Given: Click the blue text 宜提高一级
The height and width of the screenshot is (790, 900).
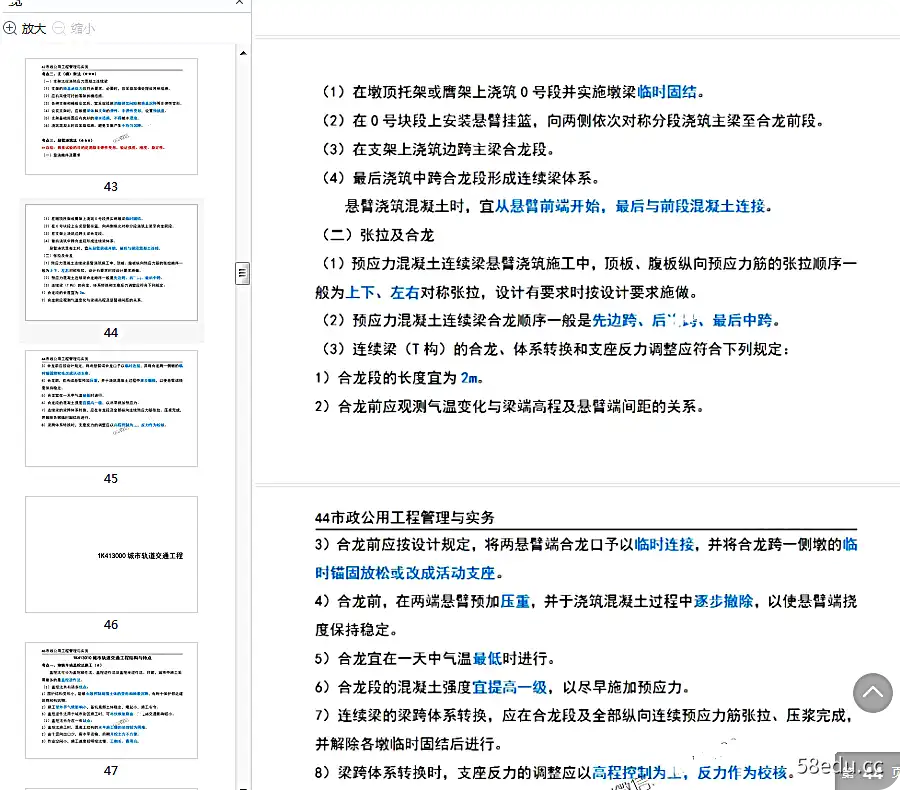Looking at the screenshot, I should (x=510, y=687).
